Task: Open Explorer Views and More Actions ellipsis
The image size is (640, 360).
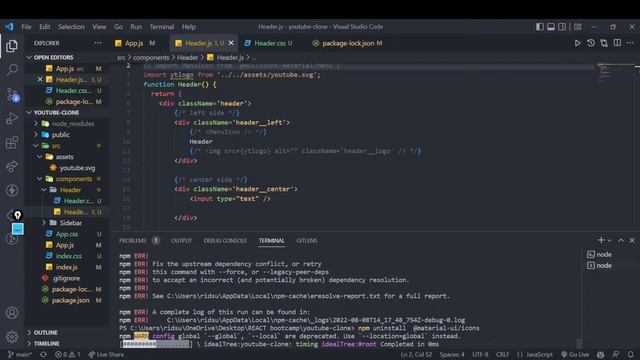Action: click(98, 43)
